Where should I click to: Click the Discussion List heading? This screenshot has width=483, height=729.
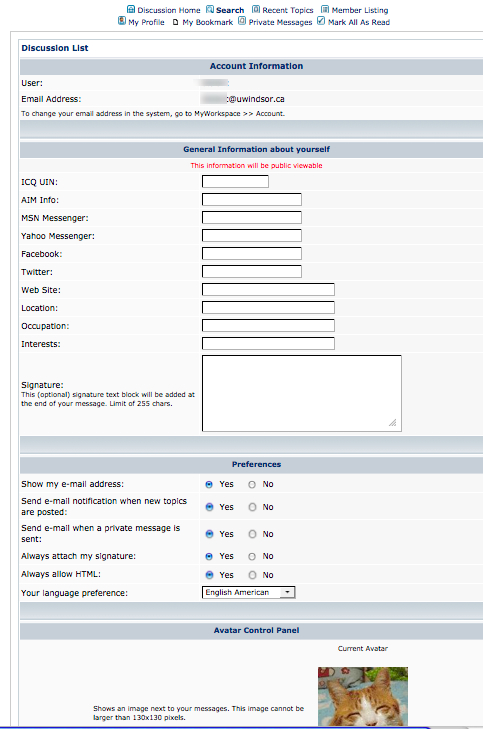pos(55,48)
